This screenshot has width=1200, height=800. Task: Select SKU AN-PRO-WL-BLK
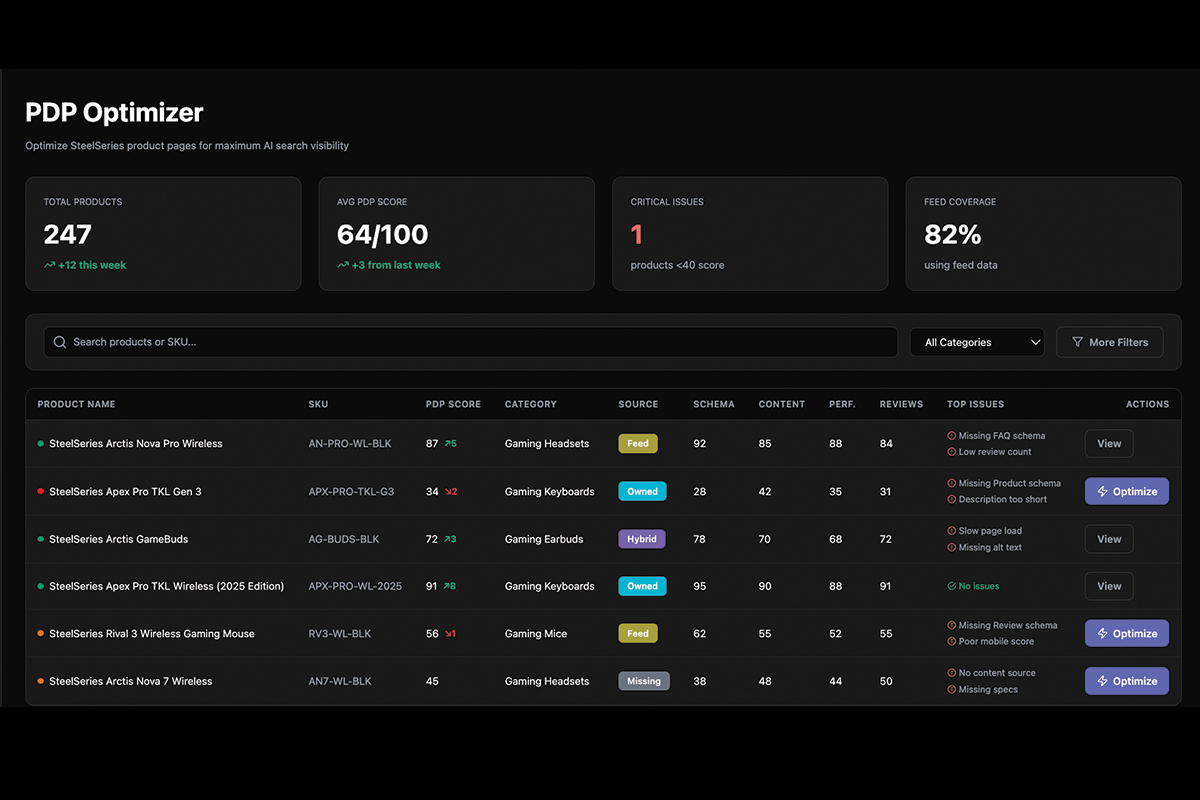(x=350, y=444)
